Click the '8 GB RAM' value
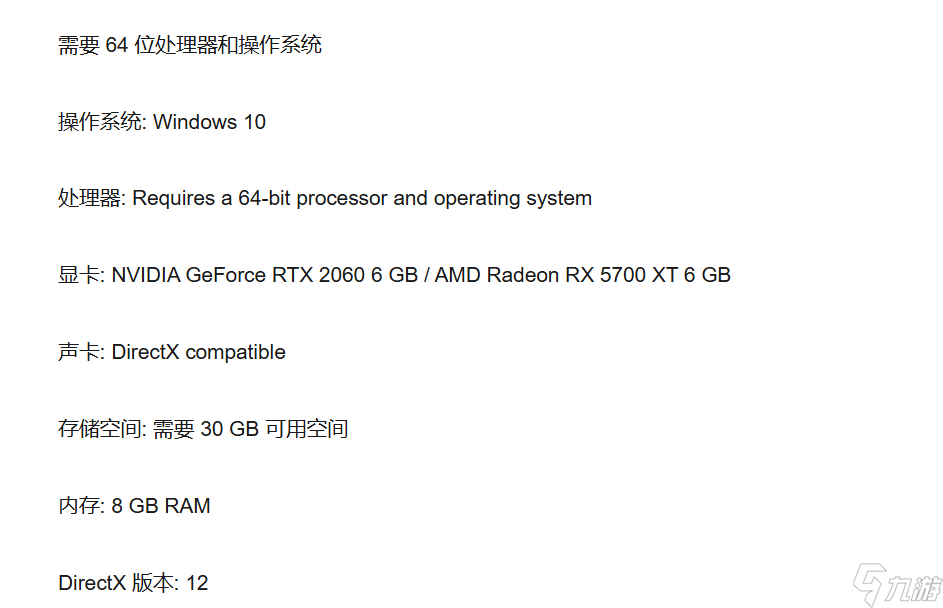The width and height of the screenshot is (943, 608). pyautogui.click(x=161, y=506)
